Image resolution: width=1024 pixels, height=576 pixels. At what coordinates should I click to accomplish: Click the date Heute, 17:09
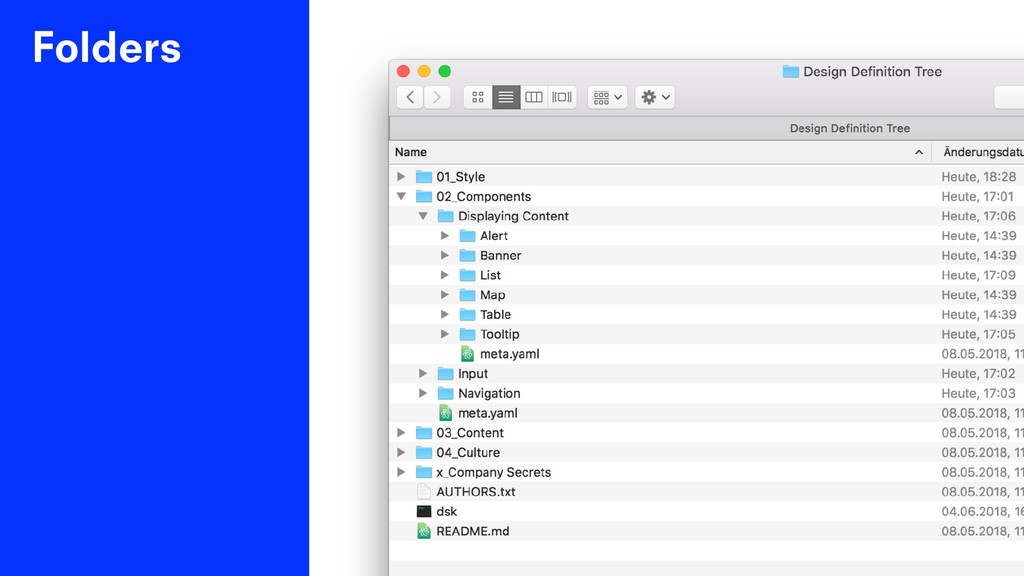[978, 275]
